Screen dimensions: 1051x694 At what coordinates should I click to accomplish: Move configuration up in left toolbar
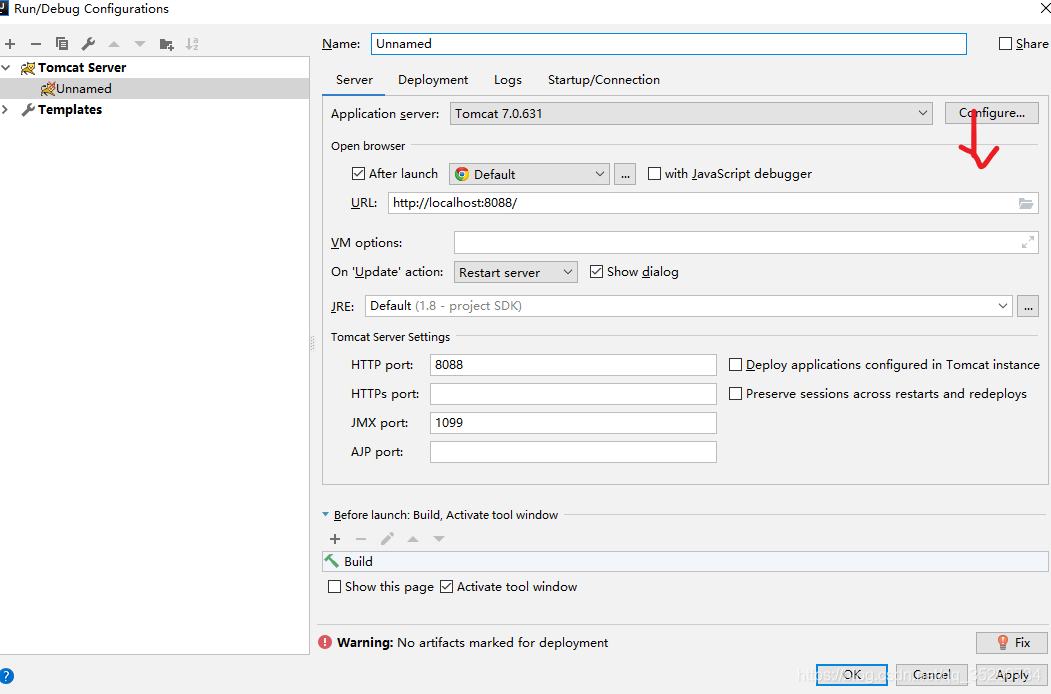(x=114, y=44)
